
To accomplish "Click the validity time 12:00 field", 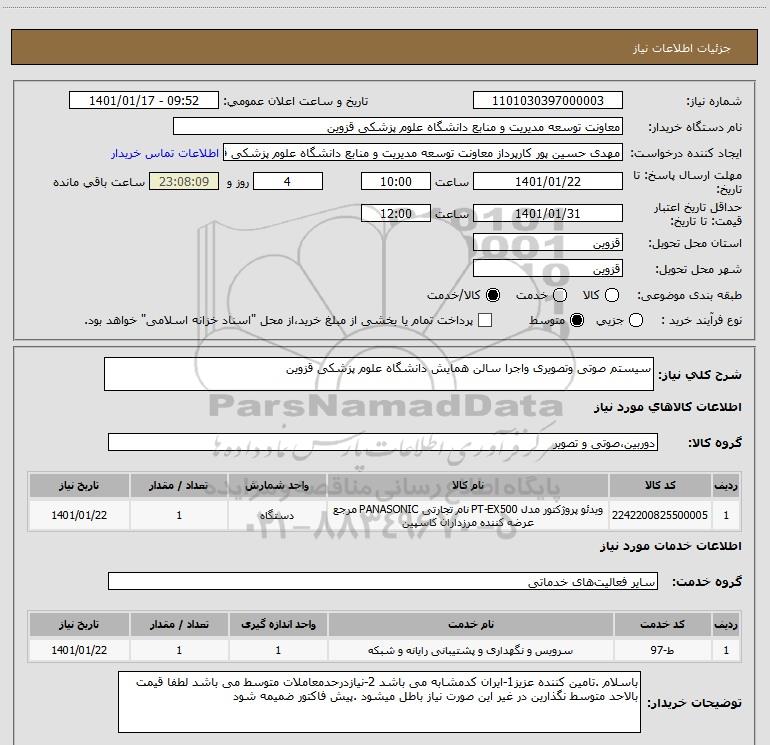I will click(x=396, y=214).
